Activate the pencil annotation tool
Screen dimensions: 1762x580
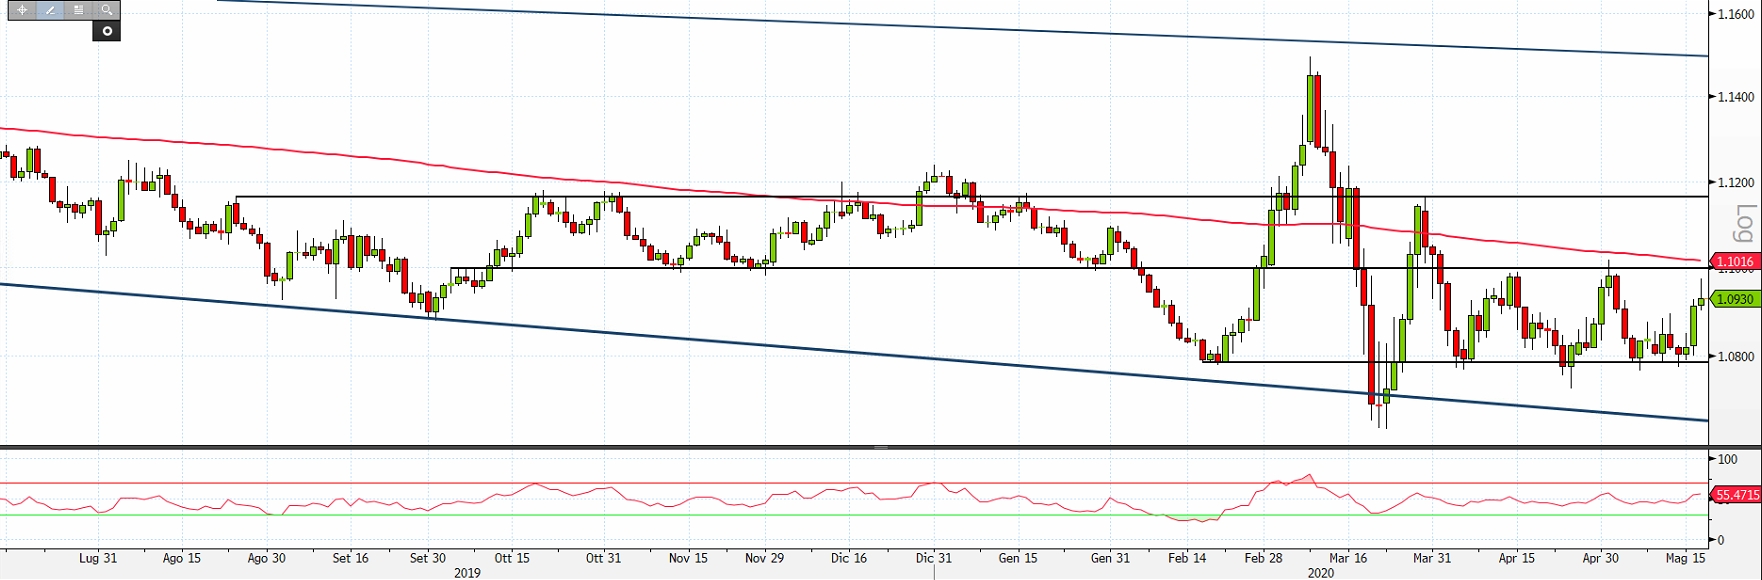[x=50, y=10]
